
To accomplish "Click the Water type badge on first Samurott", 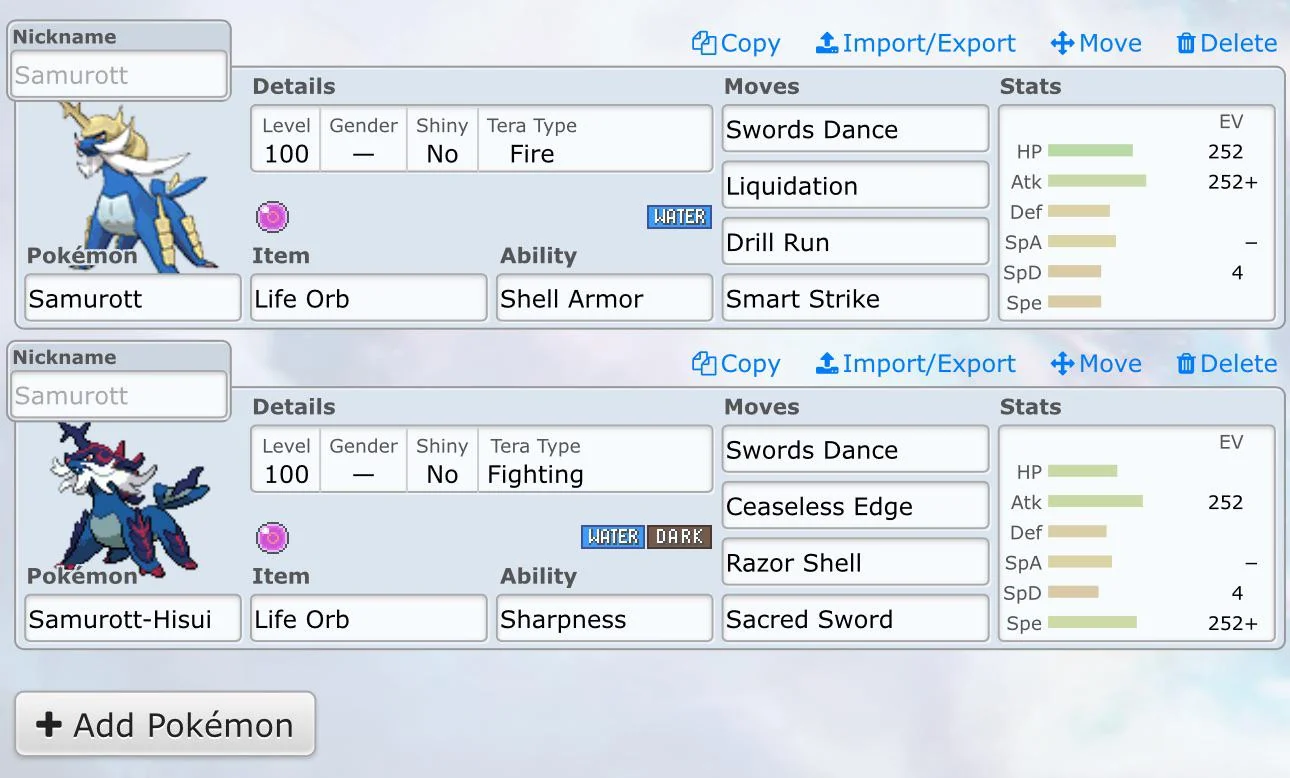I will [679, 216].
